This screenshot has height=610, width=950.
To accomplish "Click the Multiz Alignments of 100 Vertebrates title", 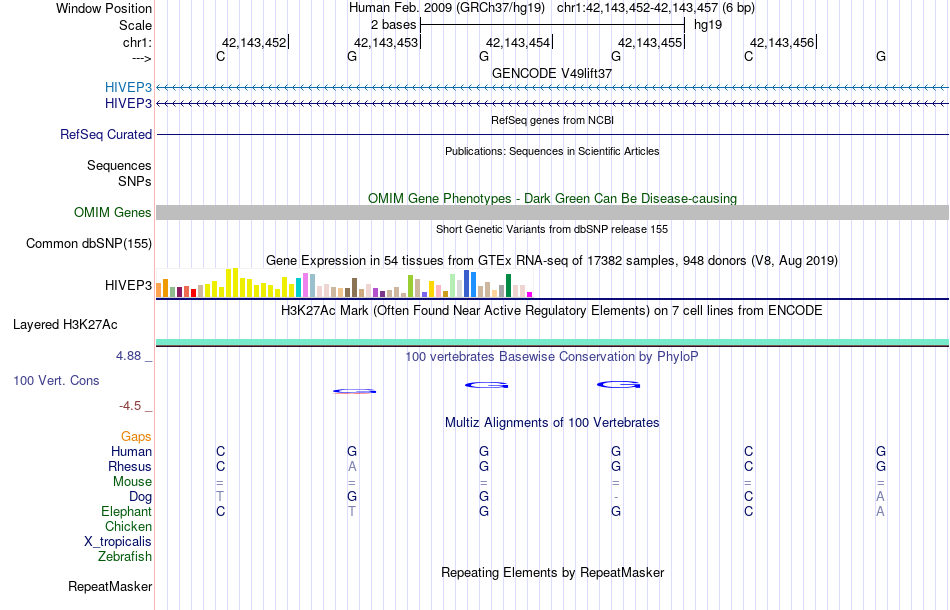I will [552, 422].
